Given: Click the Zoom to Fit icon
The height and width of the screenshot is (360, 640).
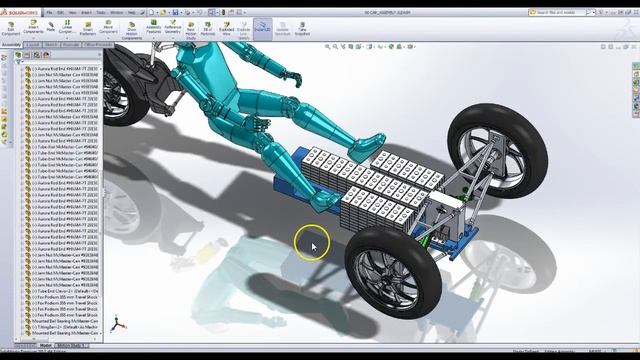Looking at the screenshot, I should (x=327, y=47).
